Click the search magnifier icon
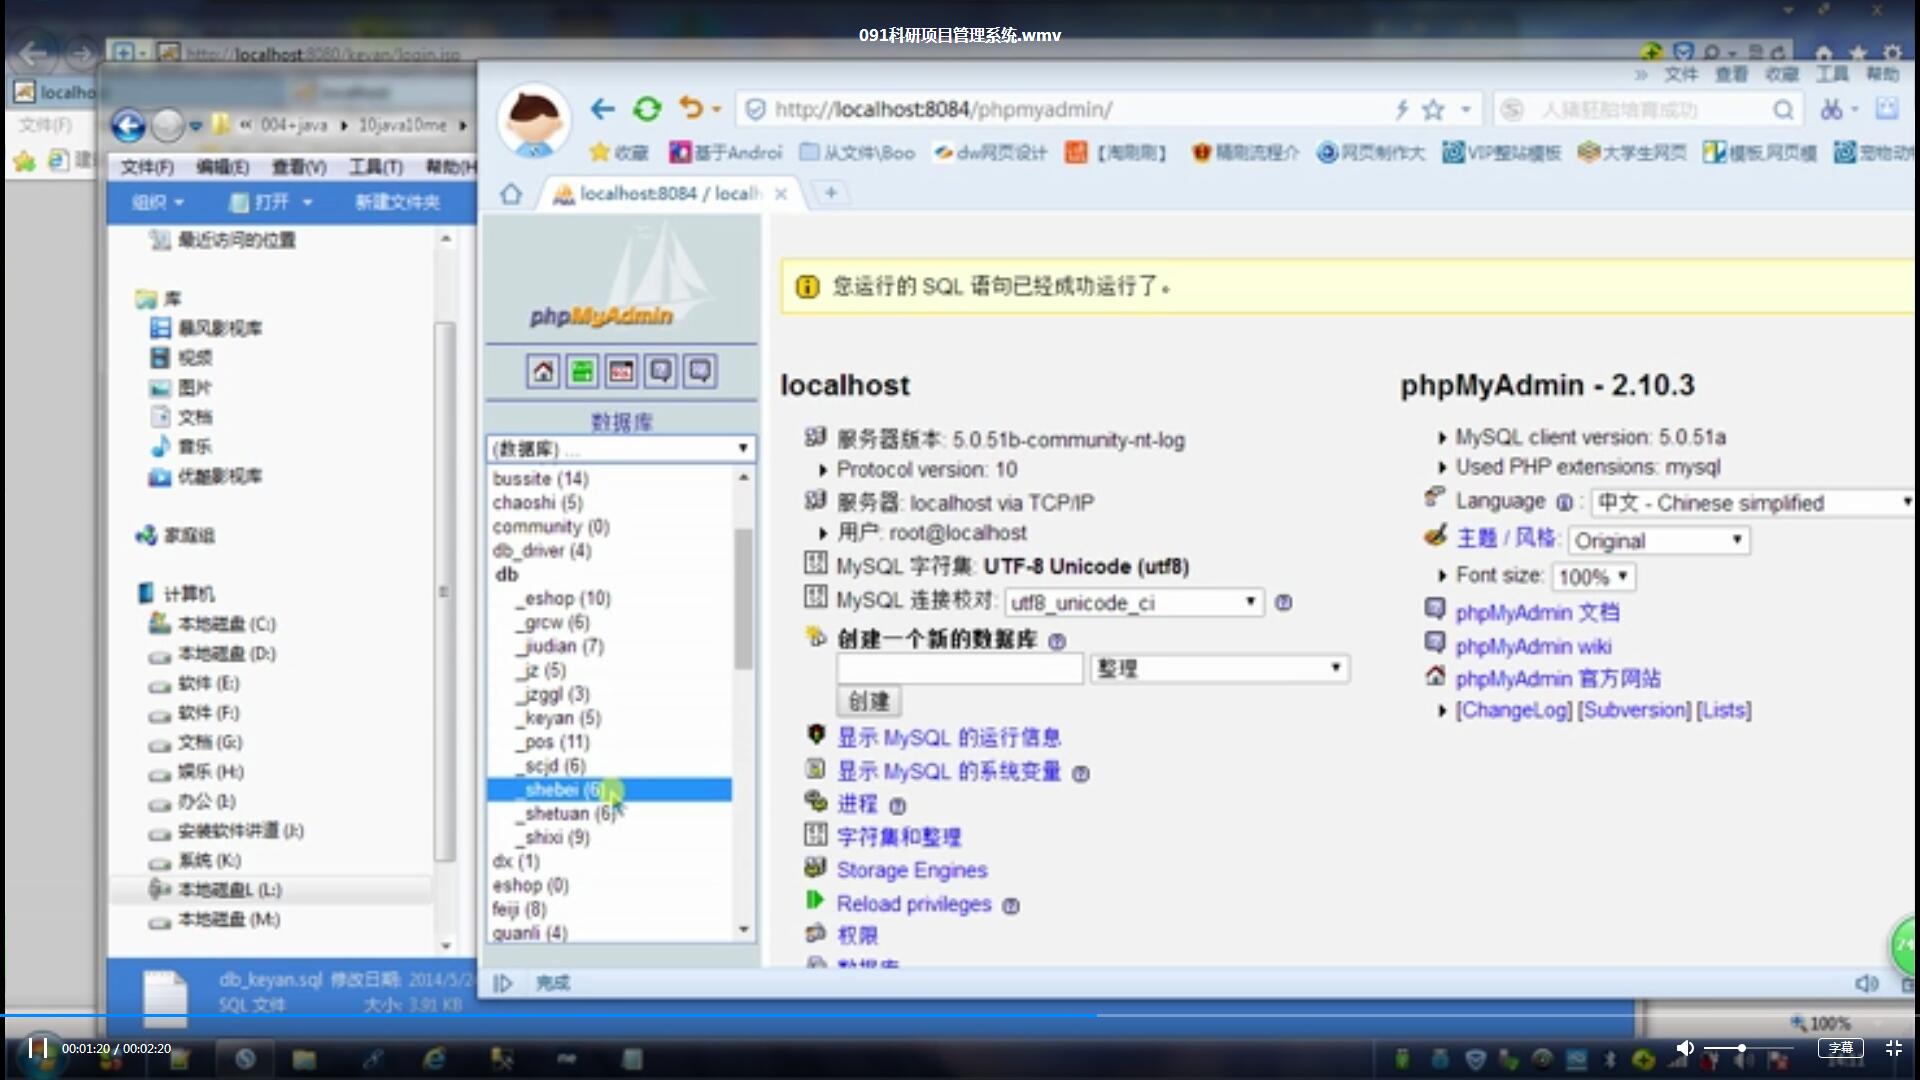The height and width of the screenshot is (1080, 1920). tap(1783, 110)
